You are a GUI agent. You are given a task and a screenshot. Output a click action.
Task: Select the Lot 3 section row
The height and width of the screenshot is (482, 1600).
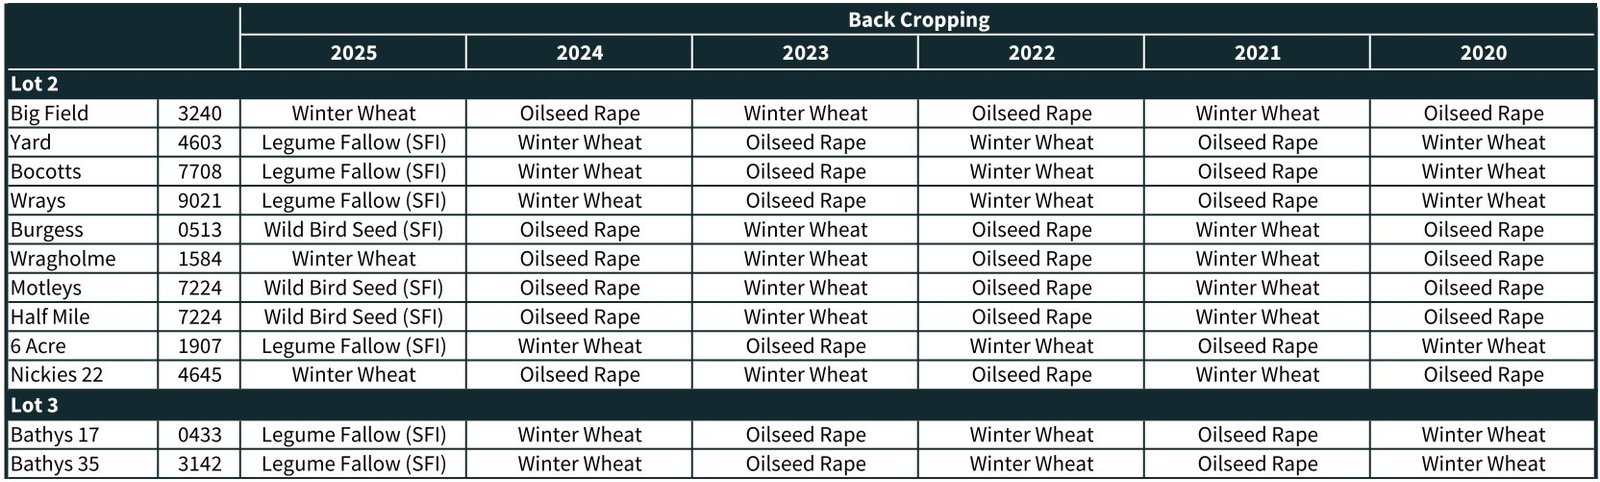coord(35,405)
